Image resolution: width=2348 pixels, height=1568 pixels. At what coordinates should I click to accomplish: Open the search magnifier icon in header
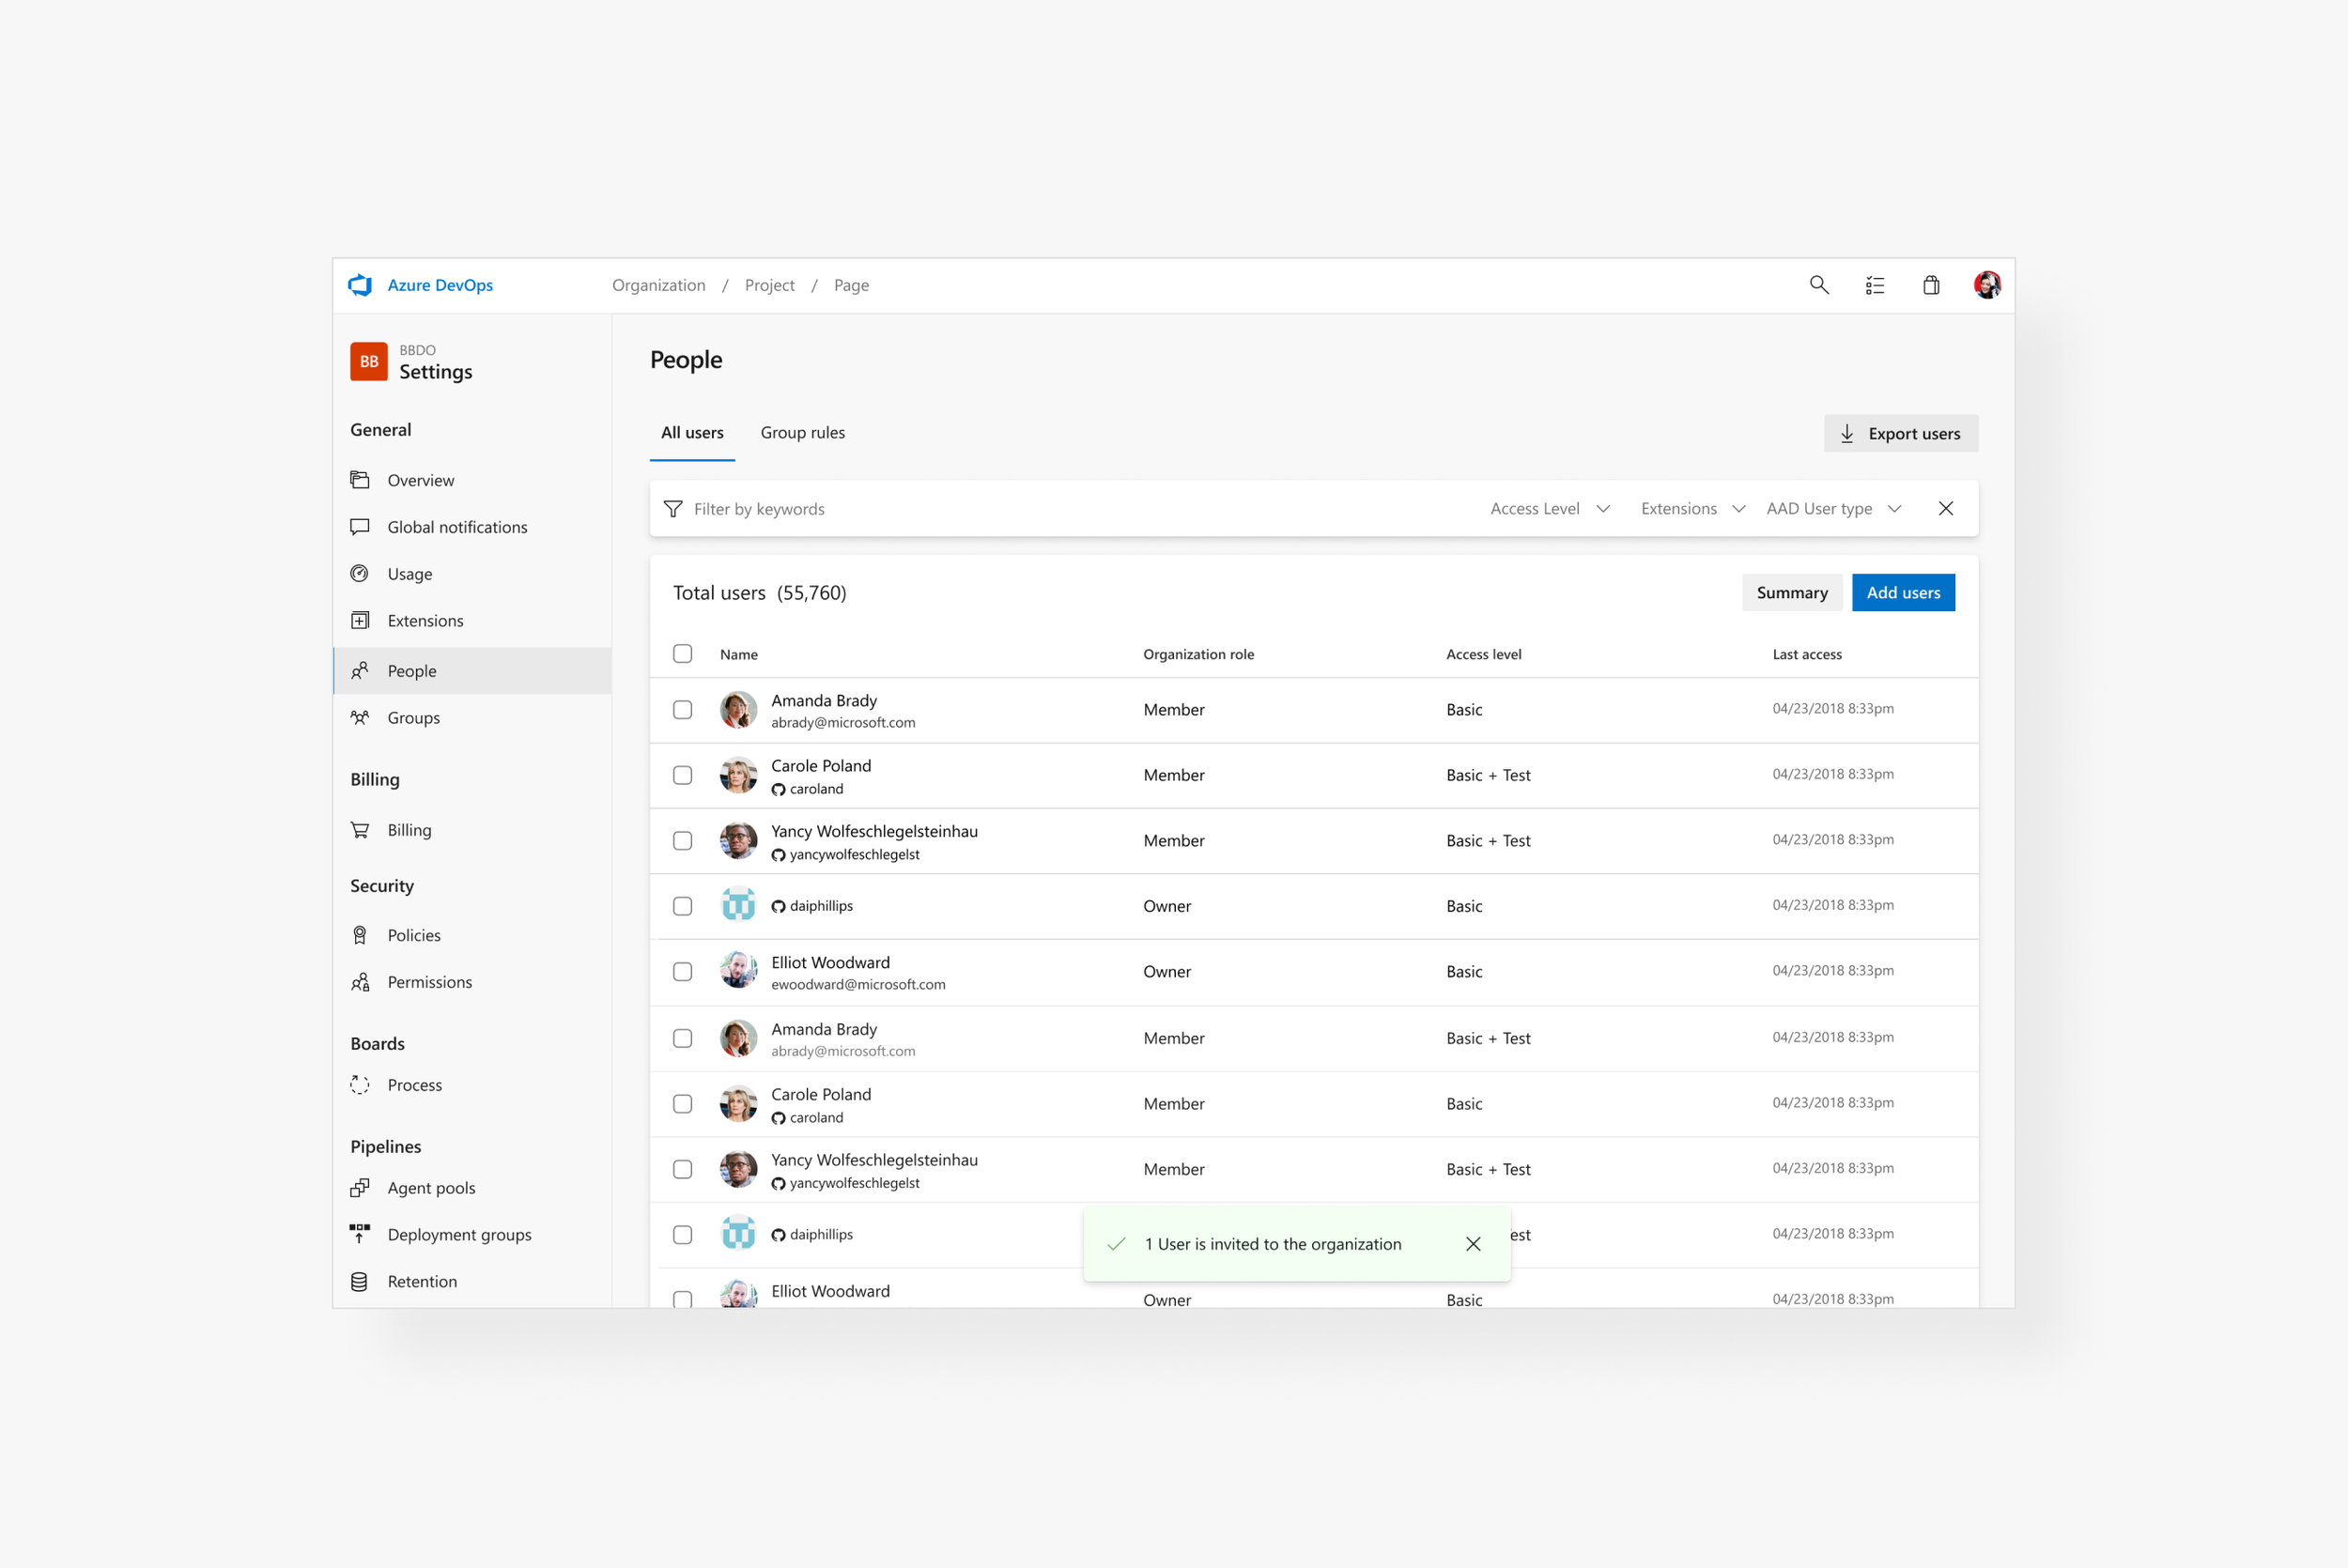pyautogui.click(x=1819, y=285)
